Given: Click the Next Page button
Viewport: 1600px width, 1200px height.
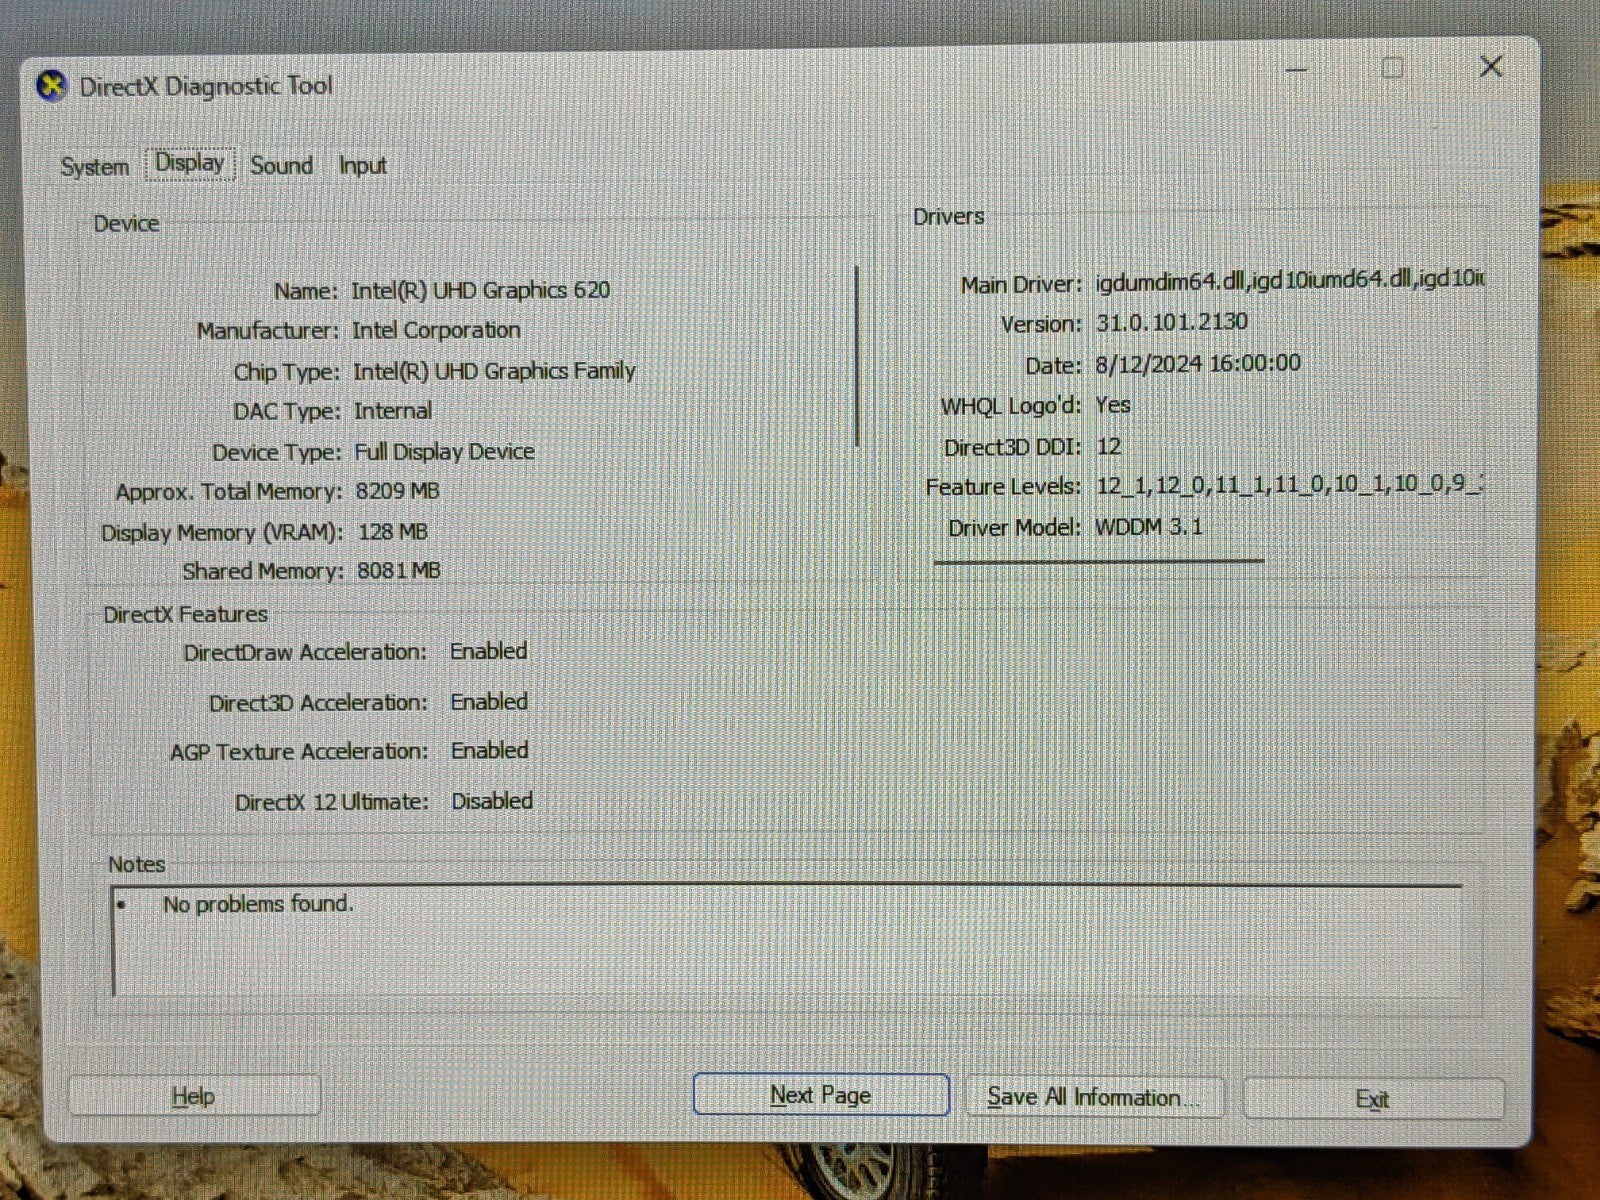Looking at the screenshot, I should point(820,1095).
